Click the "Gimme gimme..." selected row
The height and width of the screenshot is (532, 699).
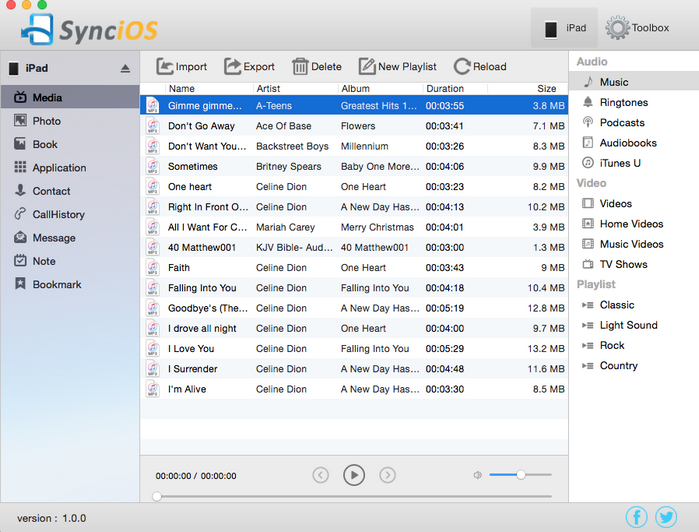click(x=354, y=106)
